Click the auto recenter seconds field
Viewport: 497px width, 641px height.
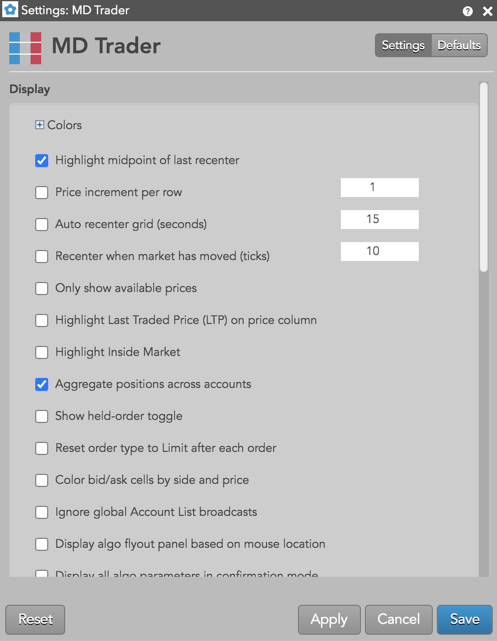coord(380,219)
